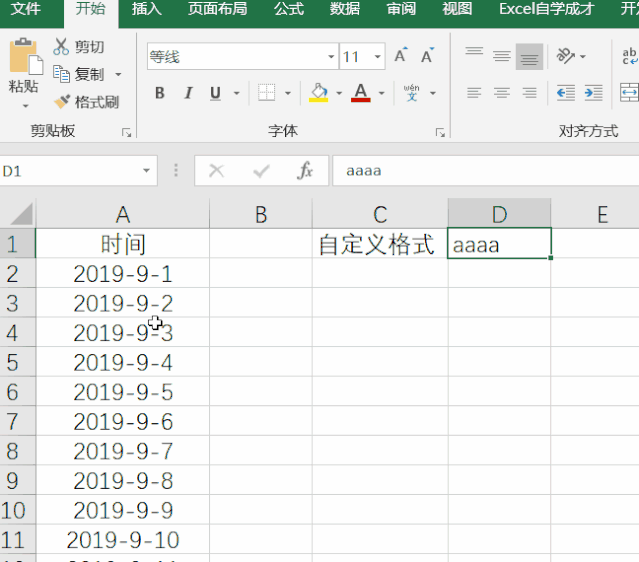Click the Paste clipboard icon

pyautogui.click(x=25, y=56)
